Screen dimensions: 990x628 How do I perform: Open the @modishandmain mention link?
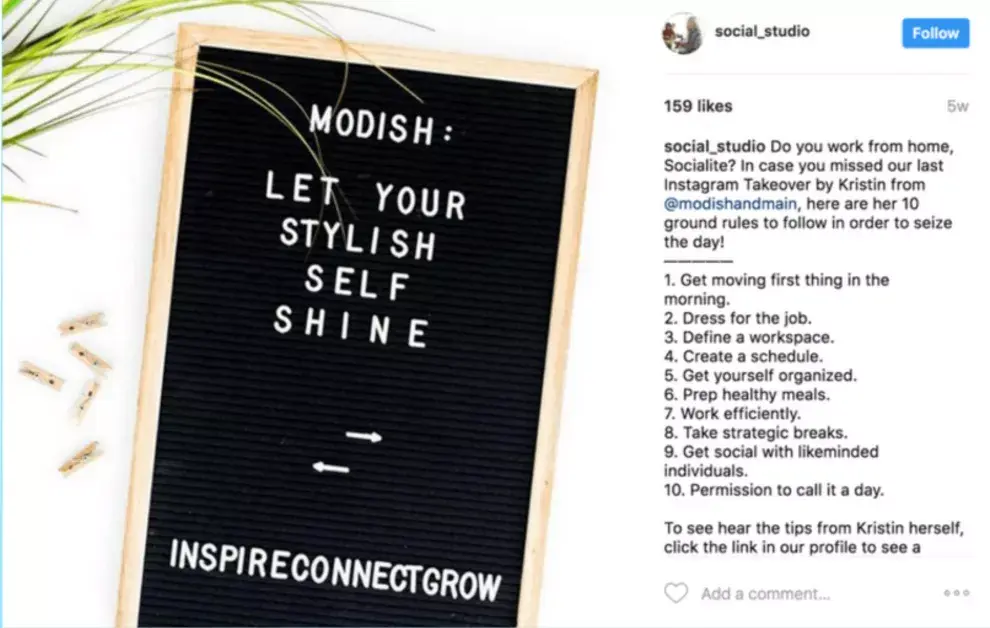(x=730, y=204)
